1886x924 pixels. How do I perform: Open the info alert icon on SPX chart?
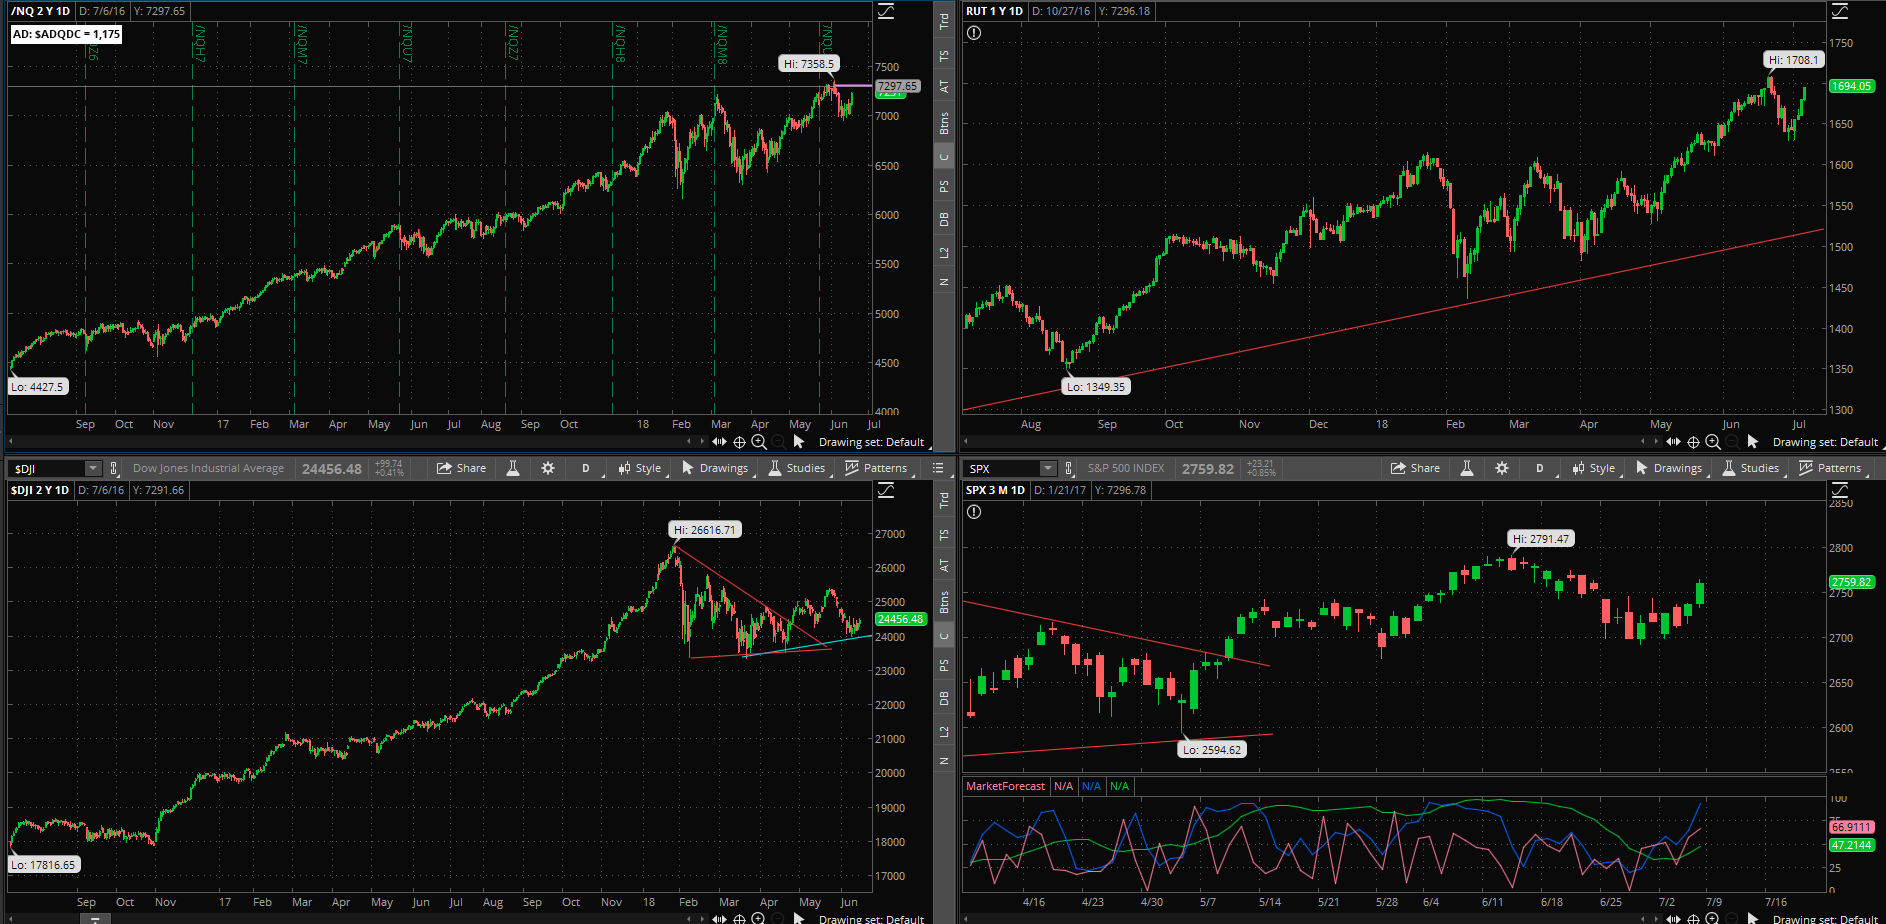974,512
